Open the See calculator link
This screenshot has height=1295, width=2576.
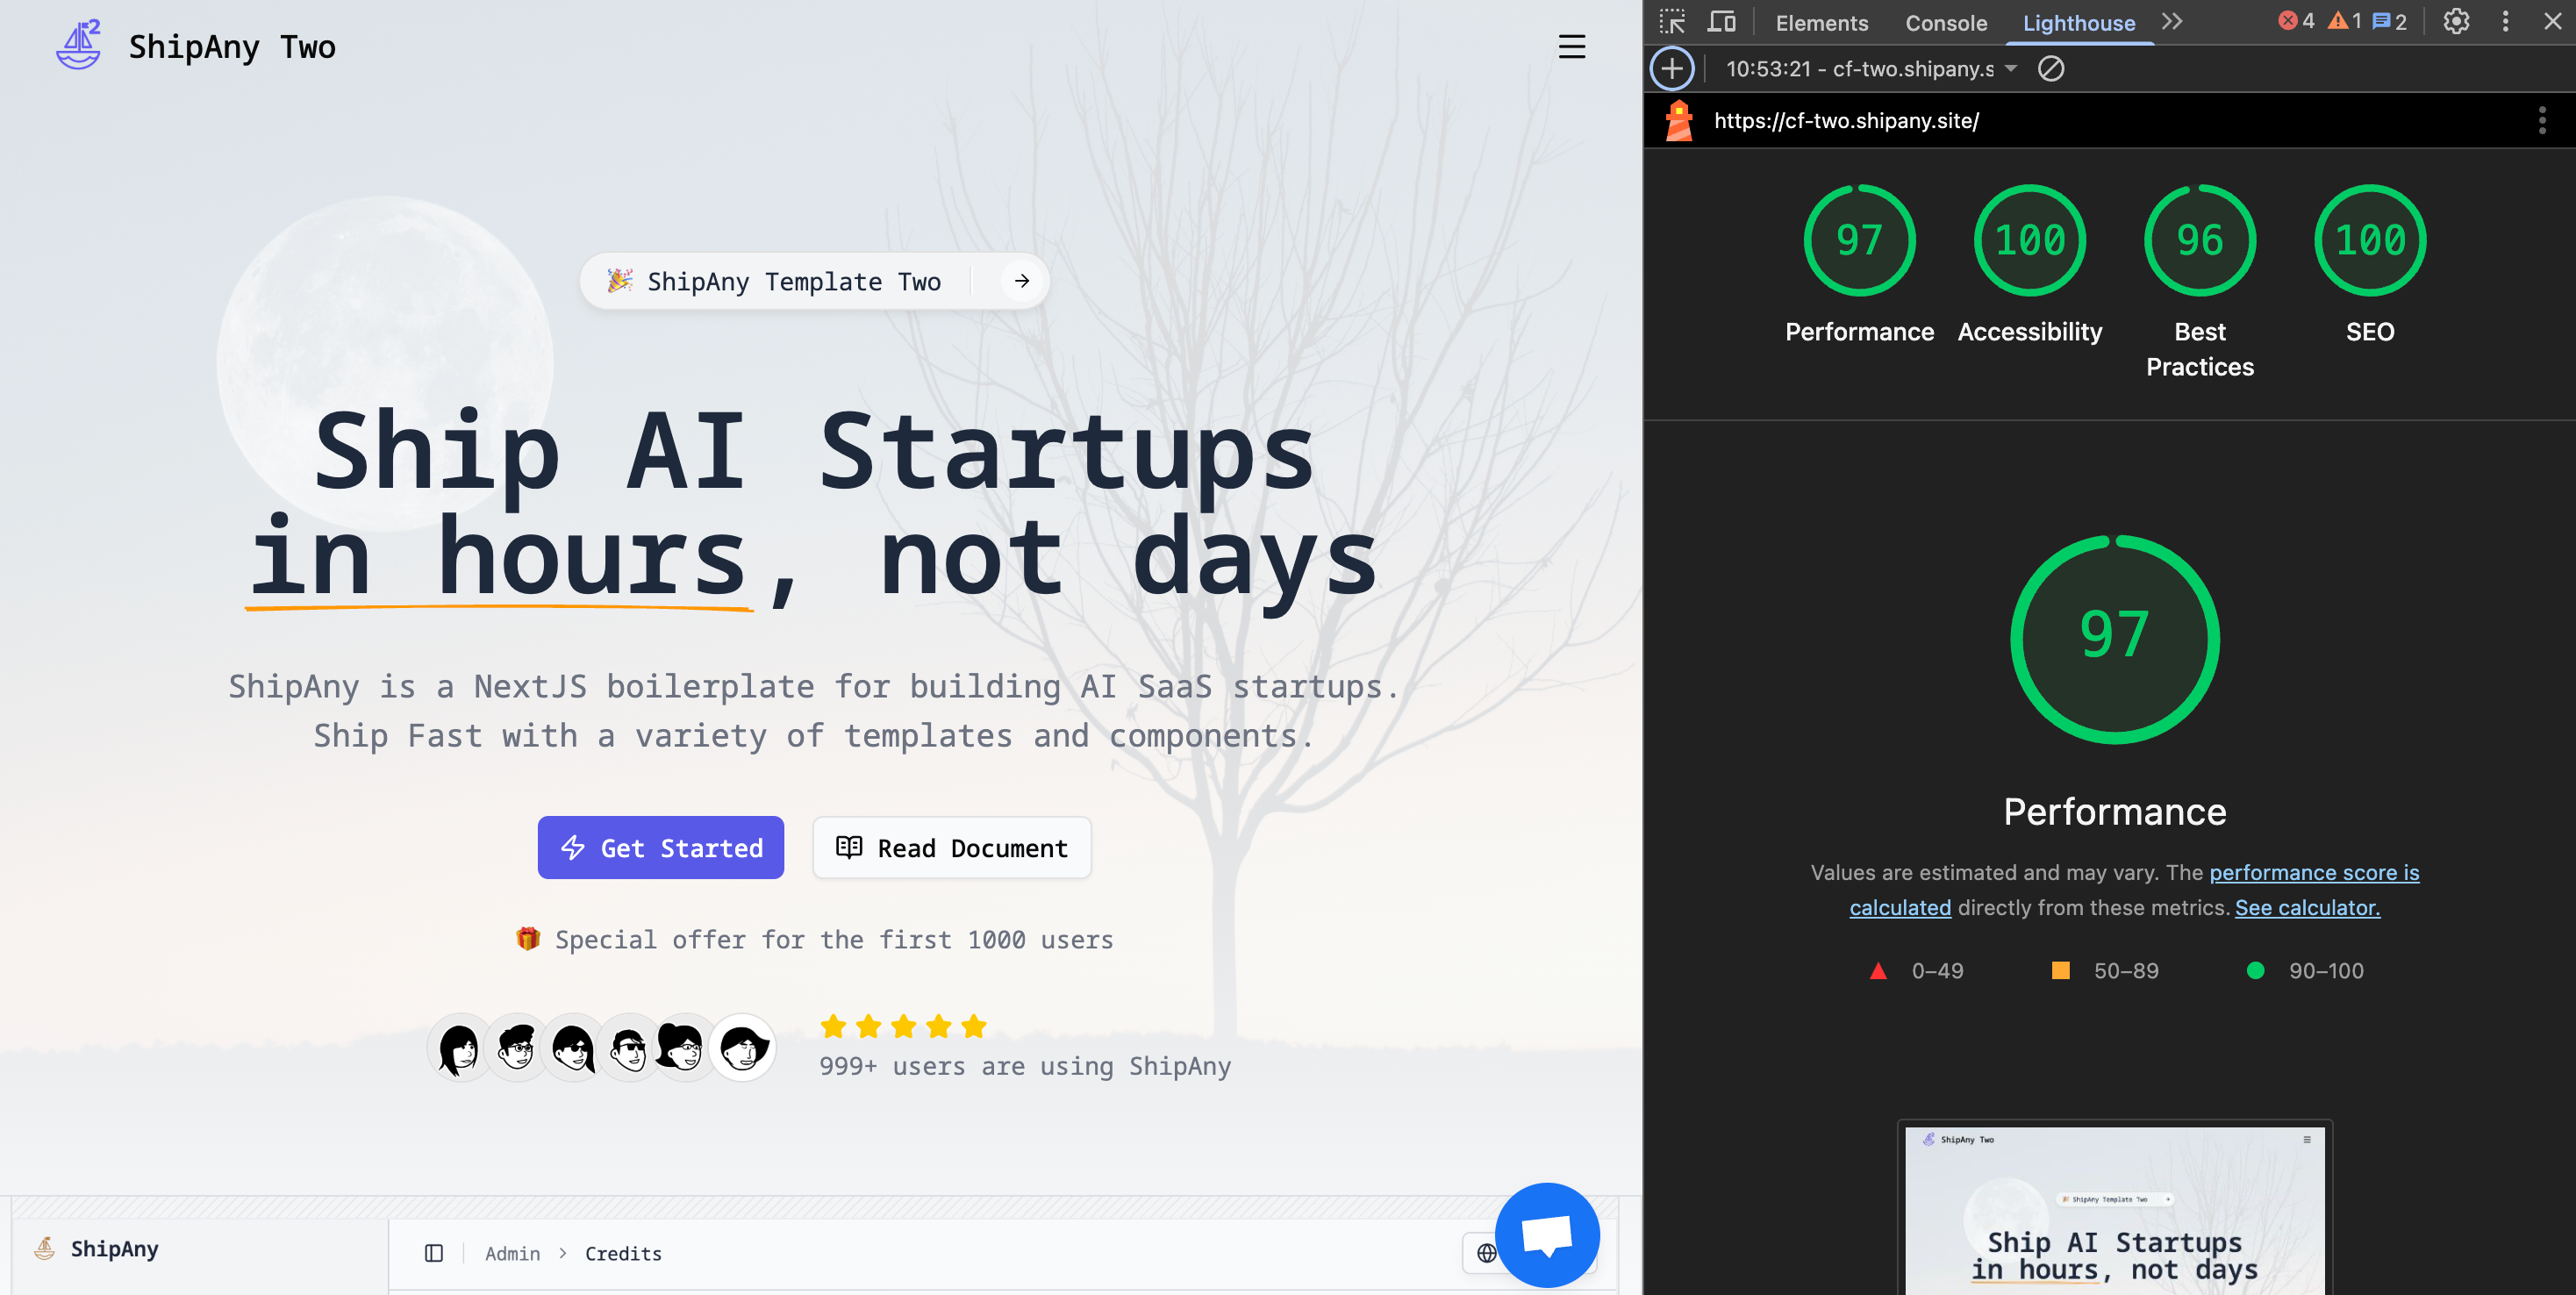pos(2307,908)
